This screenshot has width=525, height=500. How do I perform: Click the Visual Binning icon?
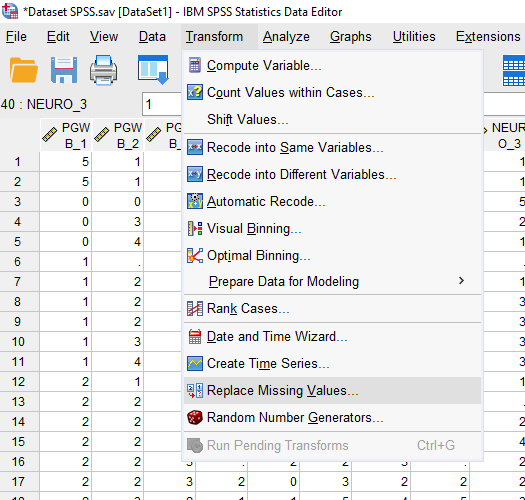pyautogui.click(x=195, y=228)
